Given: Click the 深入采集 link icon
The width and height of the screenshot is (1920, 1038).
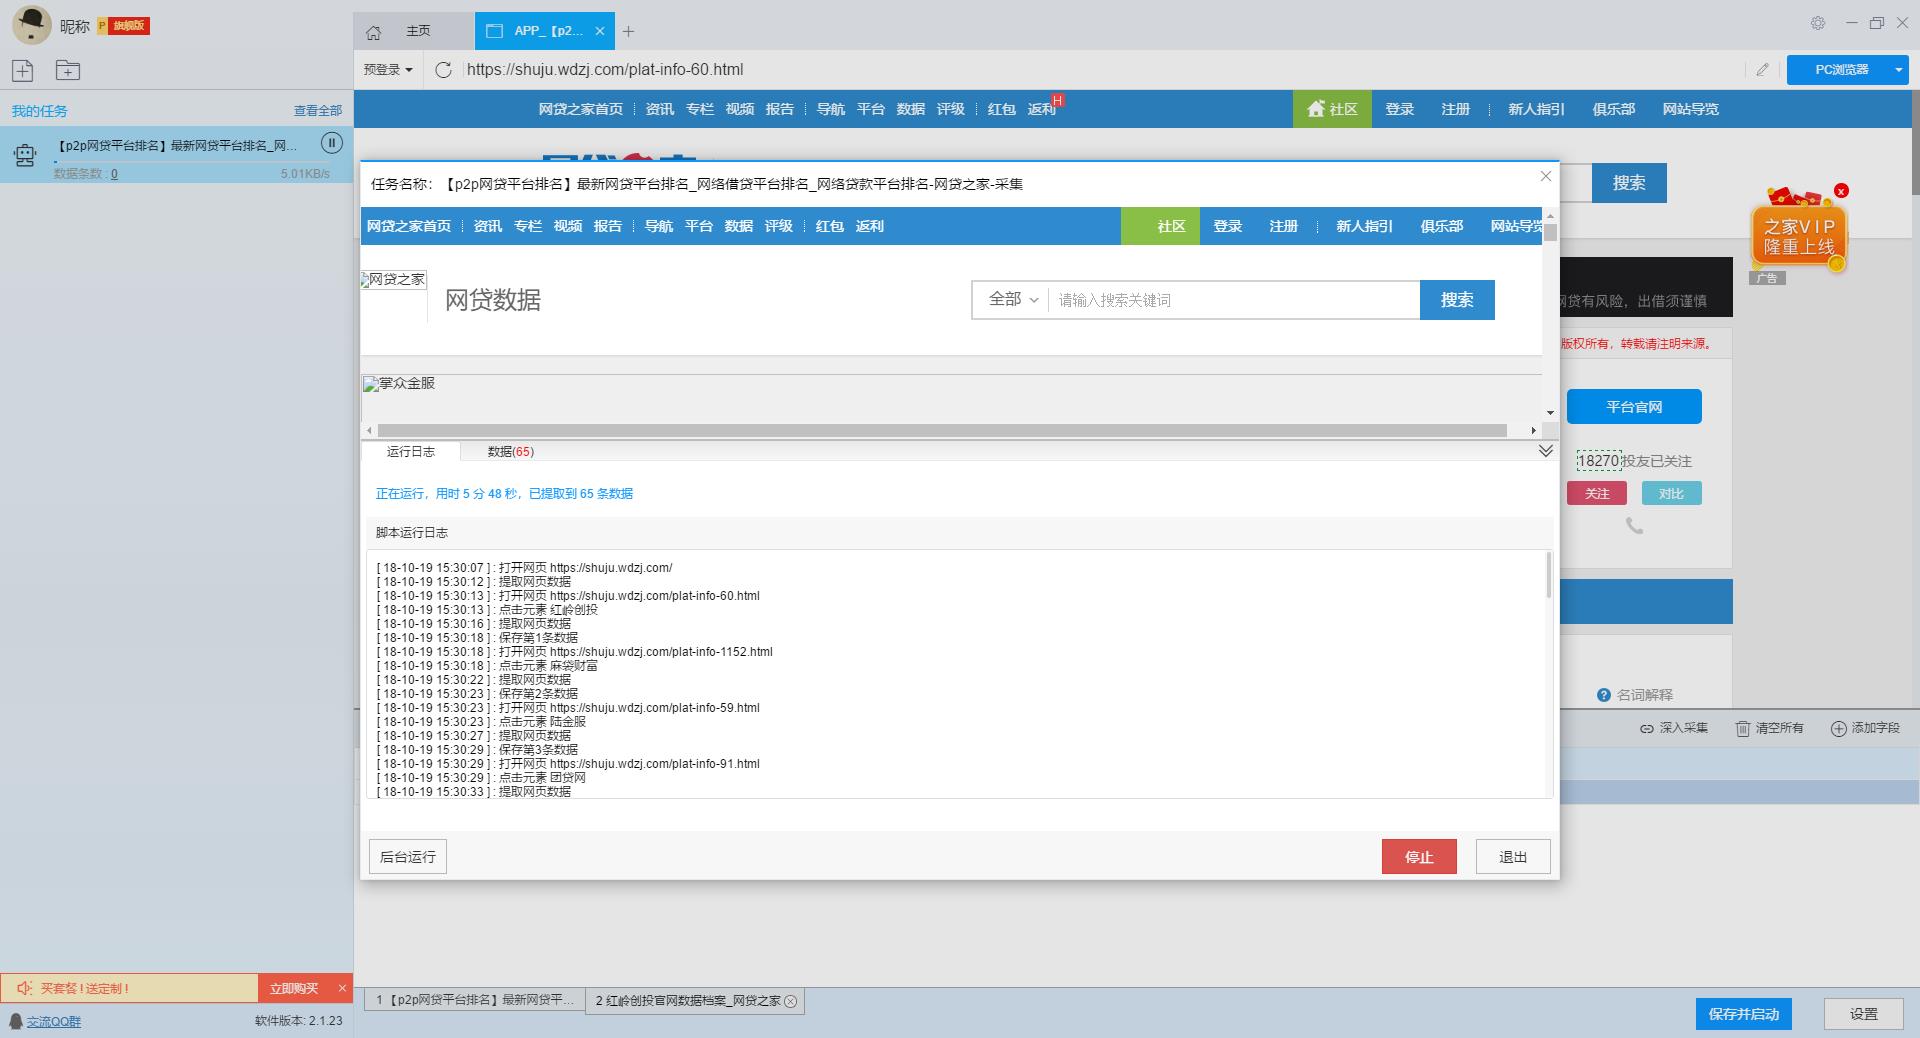Looking at the screenshot, I should (1646, 729).
